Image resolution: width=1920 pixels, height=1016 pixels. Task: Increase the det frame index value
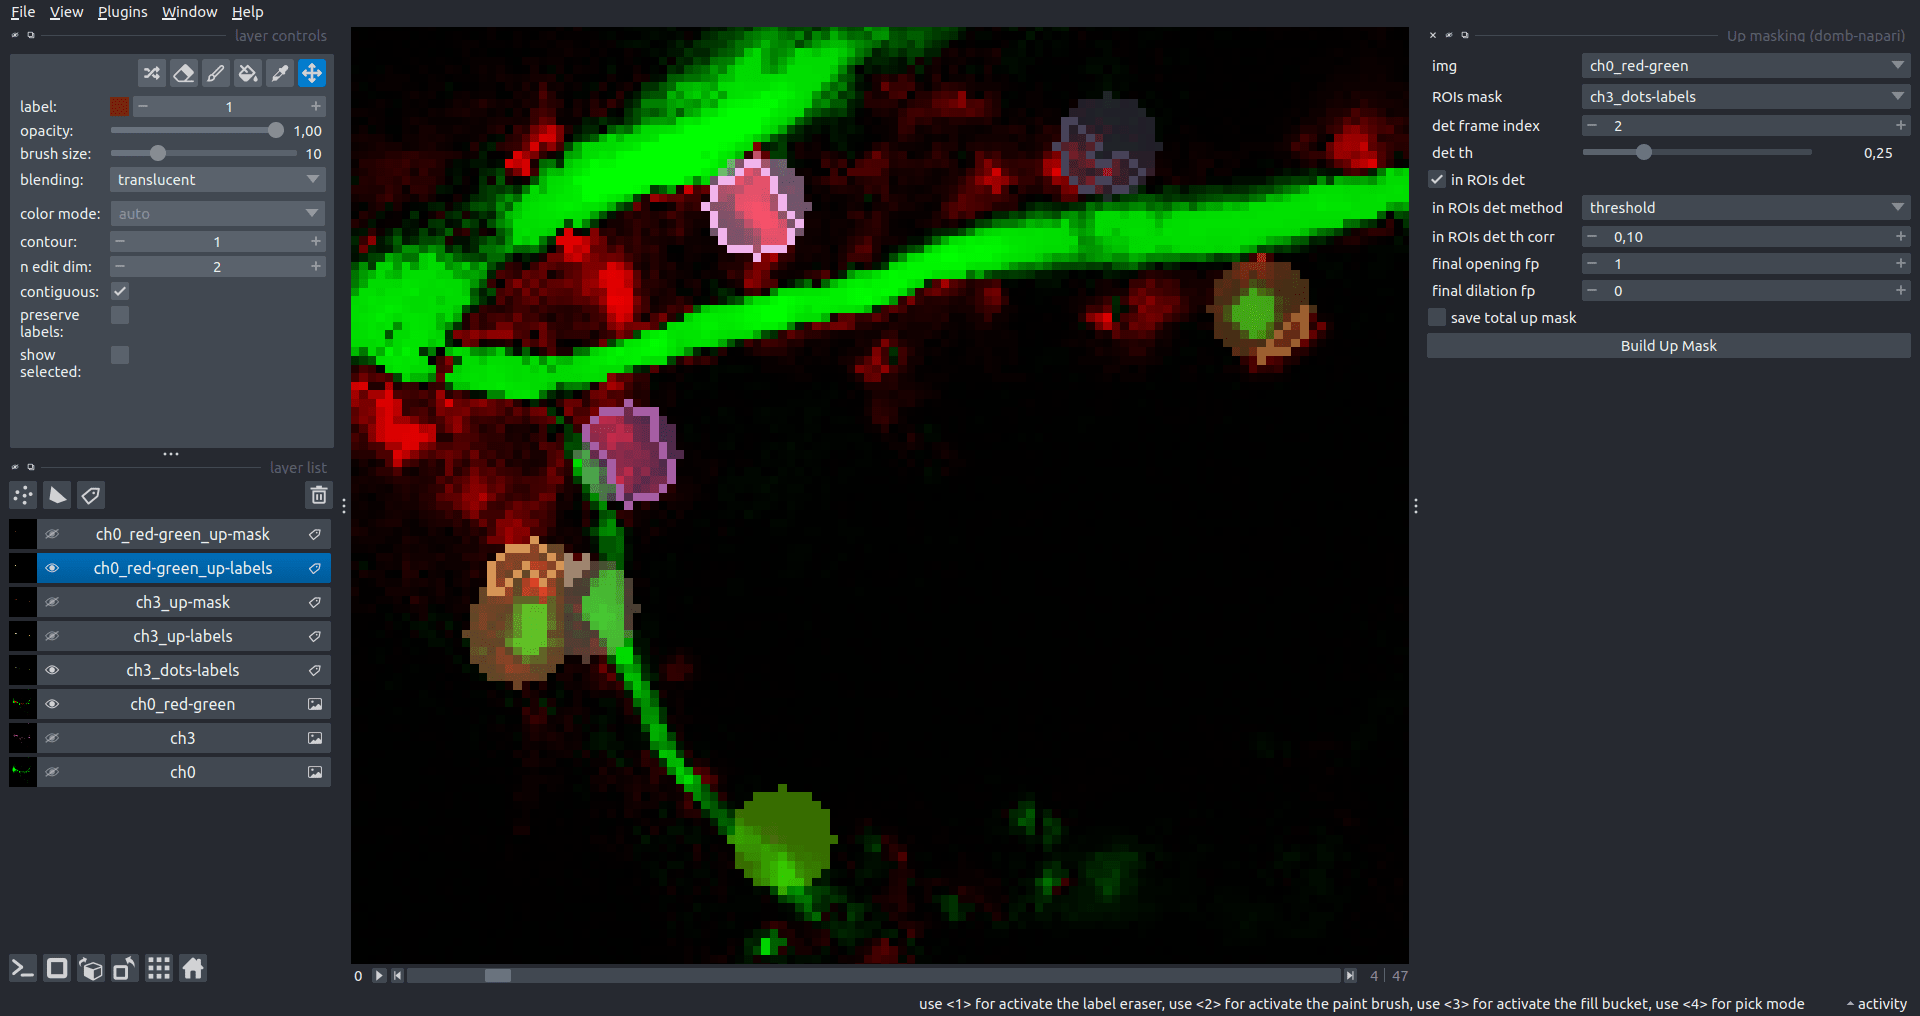(1900, 125)
